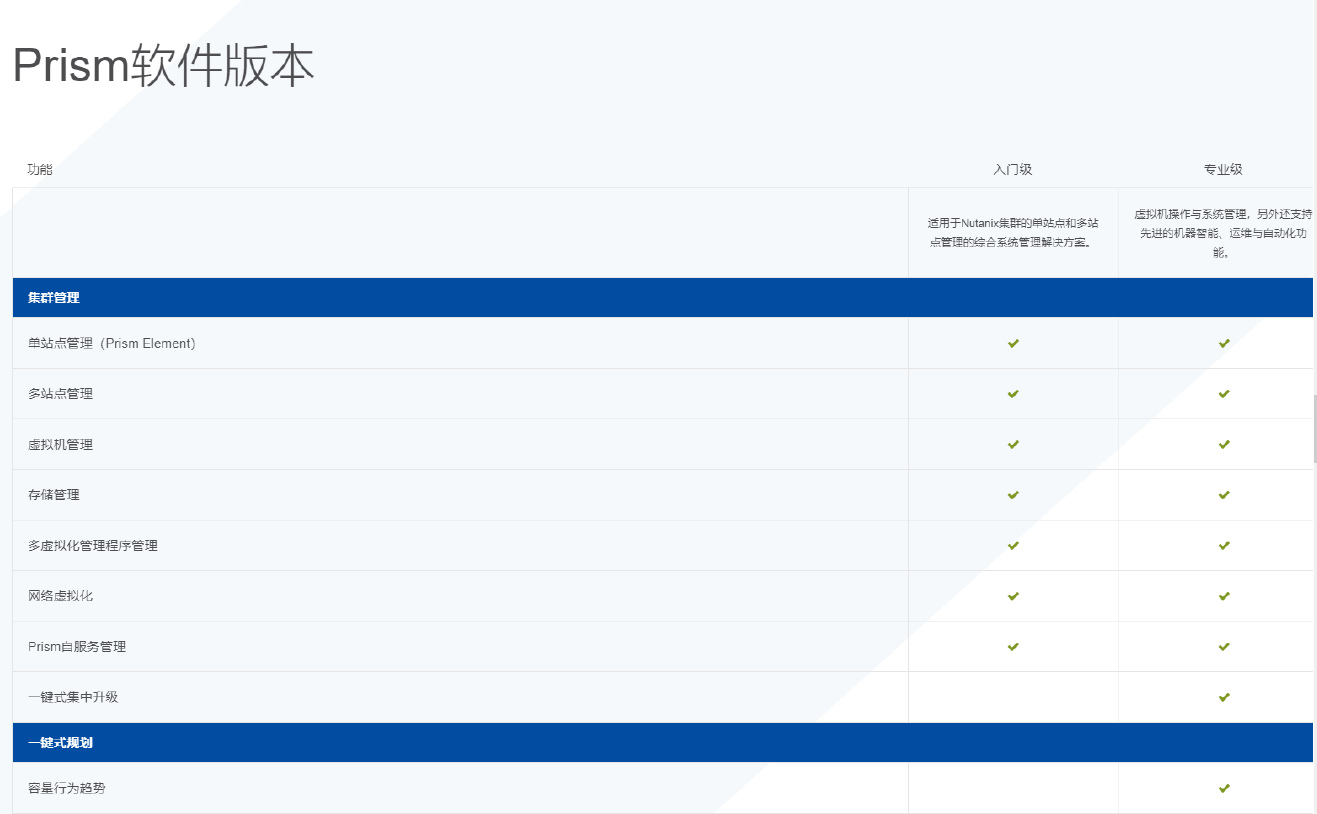Click the 专业级 description starting 虚拟机操作与系统管理
The width and height of the screenshot is (1317, 814).
1223,233
